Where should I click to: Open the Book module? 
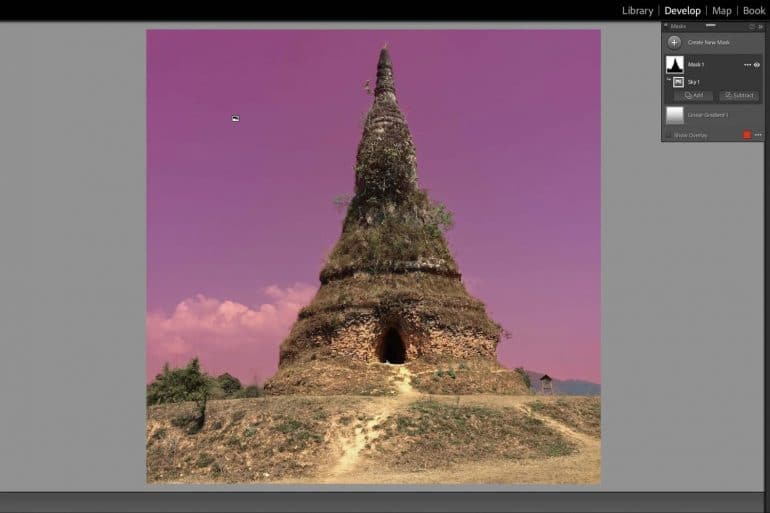click(754, 11)
